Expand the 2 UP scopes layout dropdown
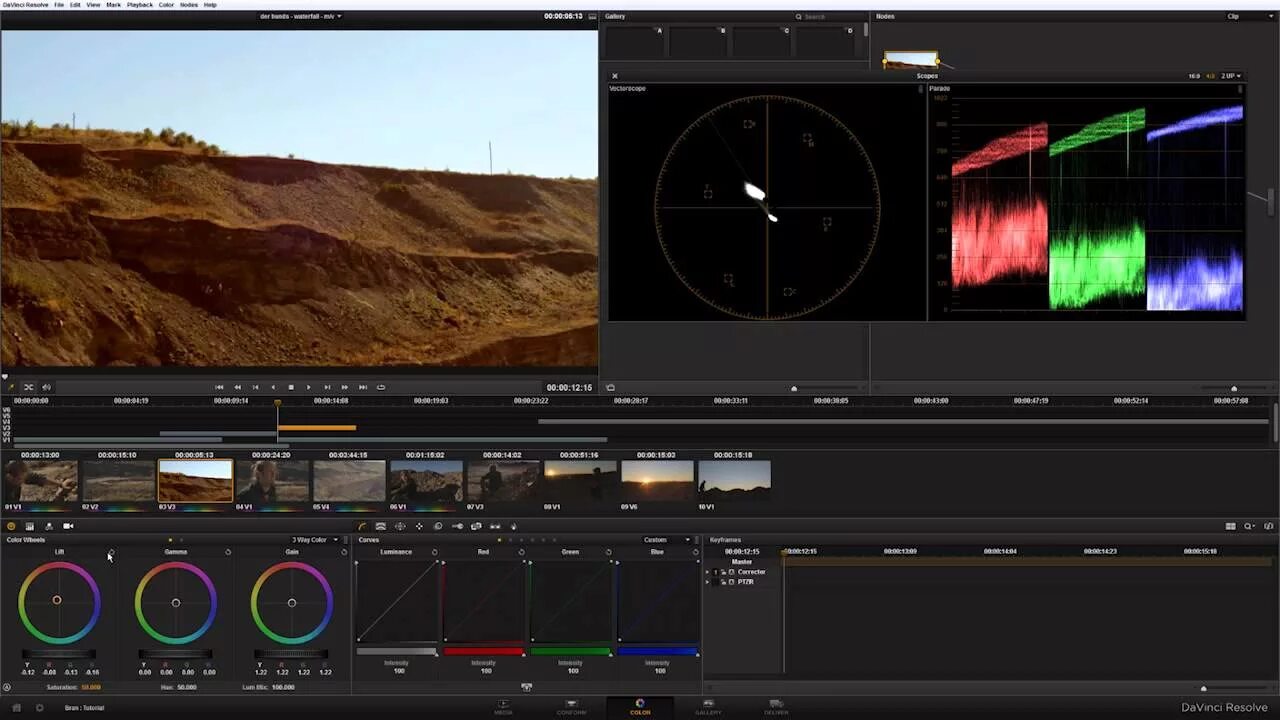 [1231, 76]
